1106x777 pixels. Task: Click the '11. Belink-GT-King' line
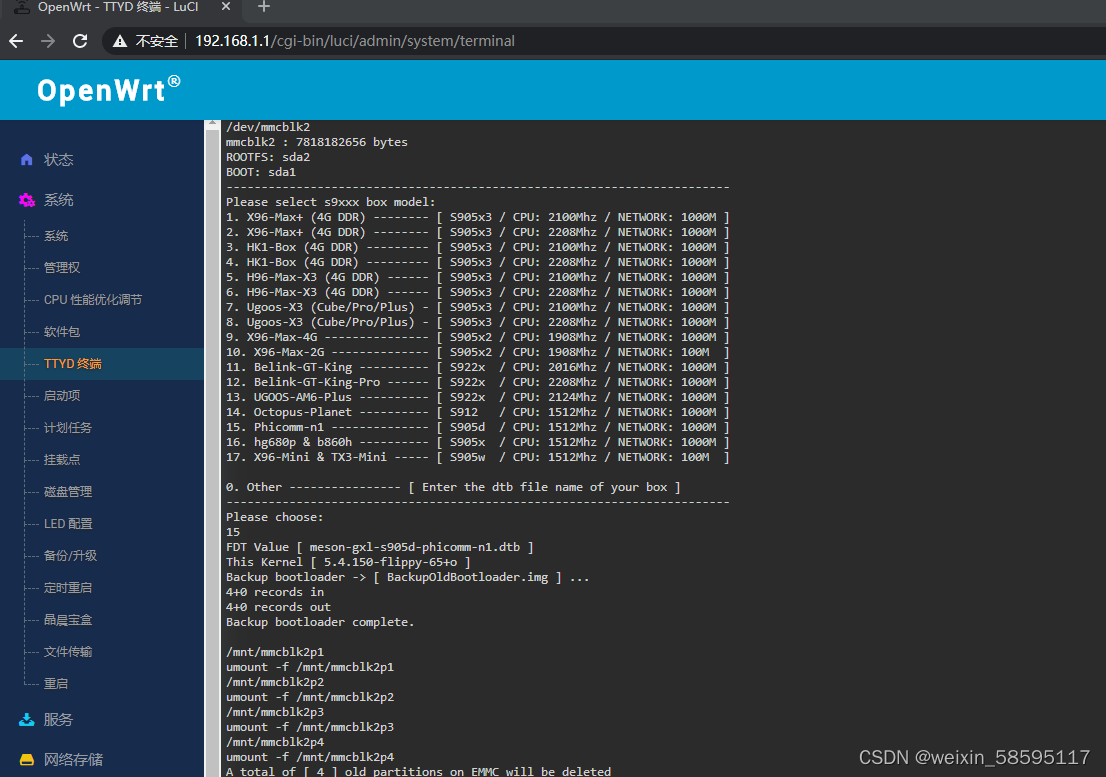478,367
